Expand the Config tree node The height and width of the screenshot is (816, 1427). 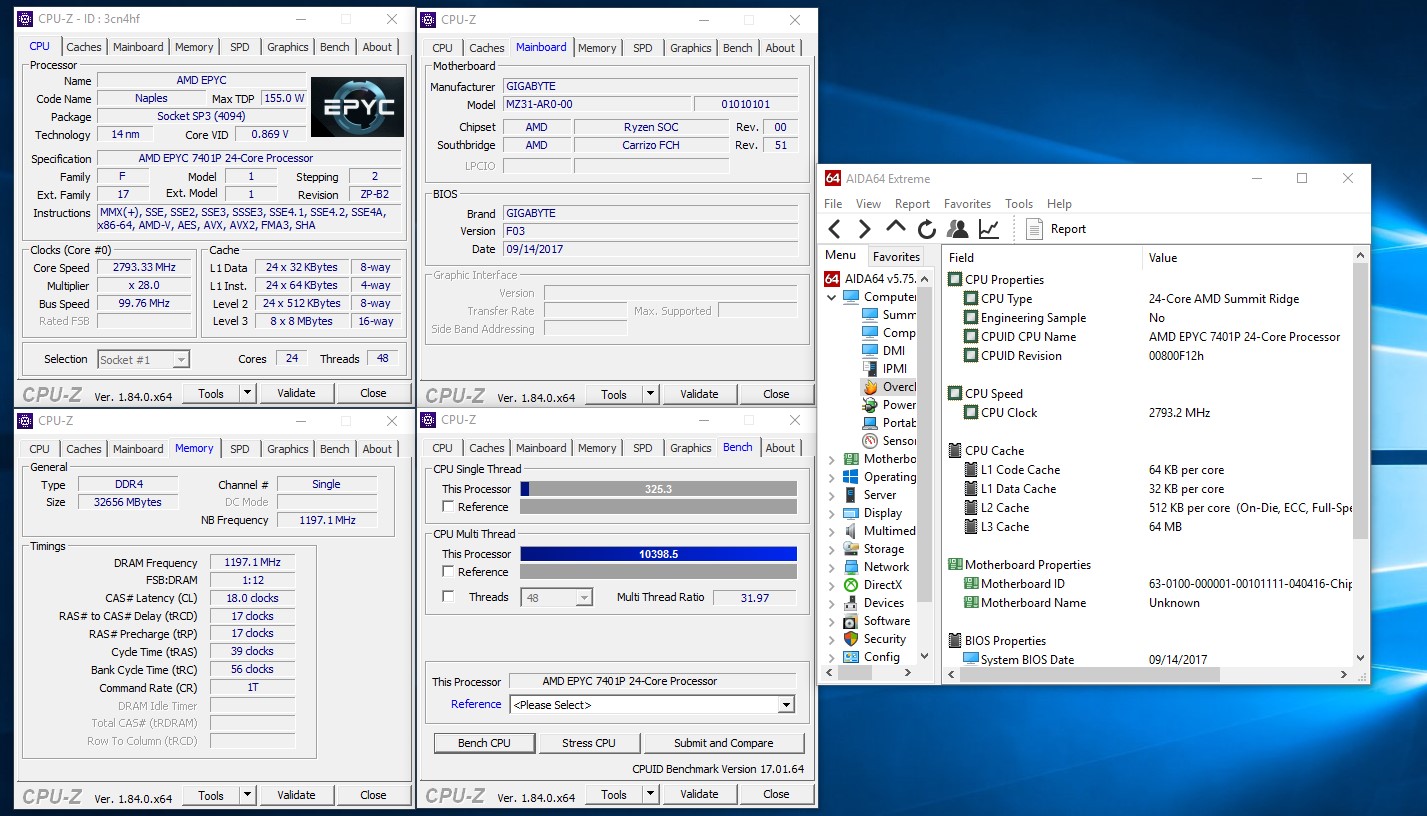pos(831,657)
